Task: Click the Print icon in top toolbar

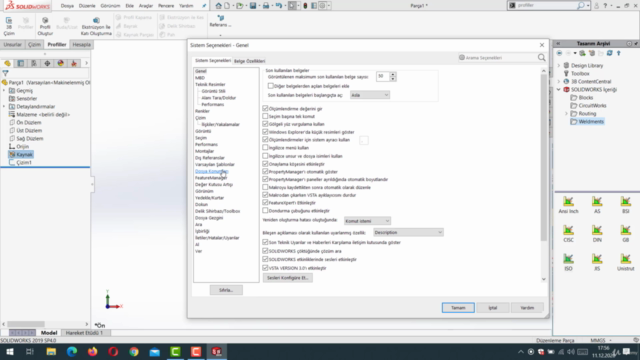Action: tap(266, 6)
